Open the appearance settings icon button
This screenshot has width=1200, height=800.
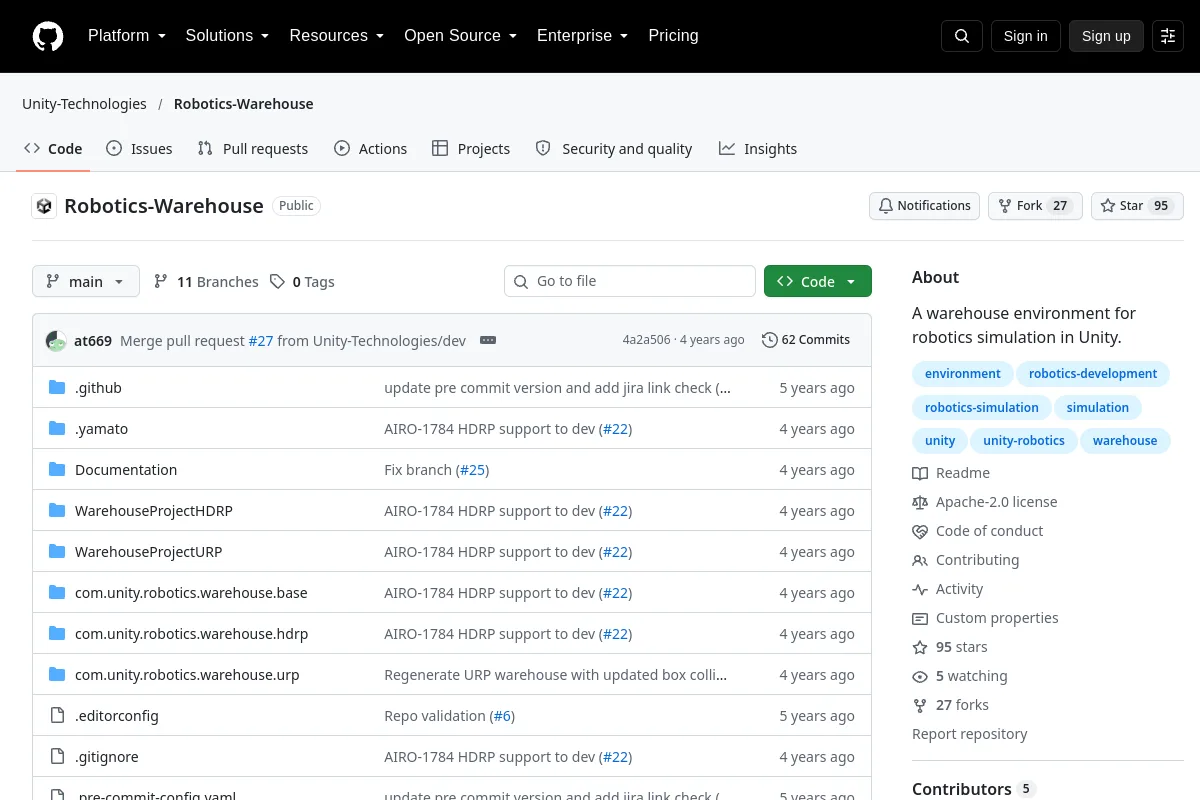[1168, 36]
